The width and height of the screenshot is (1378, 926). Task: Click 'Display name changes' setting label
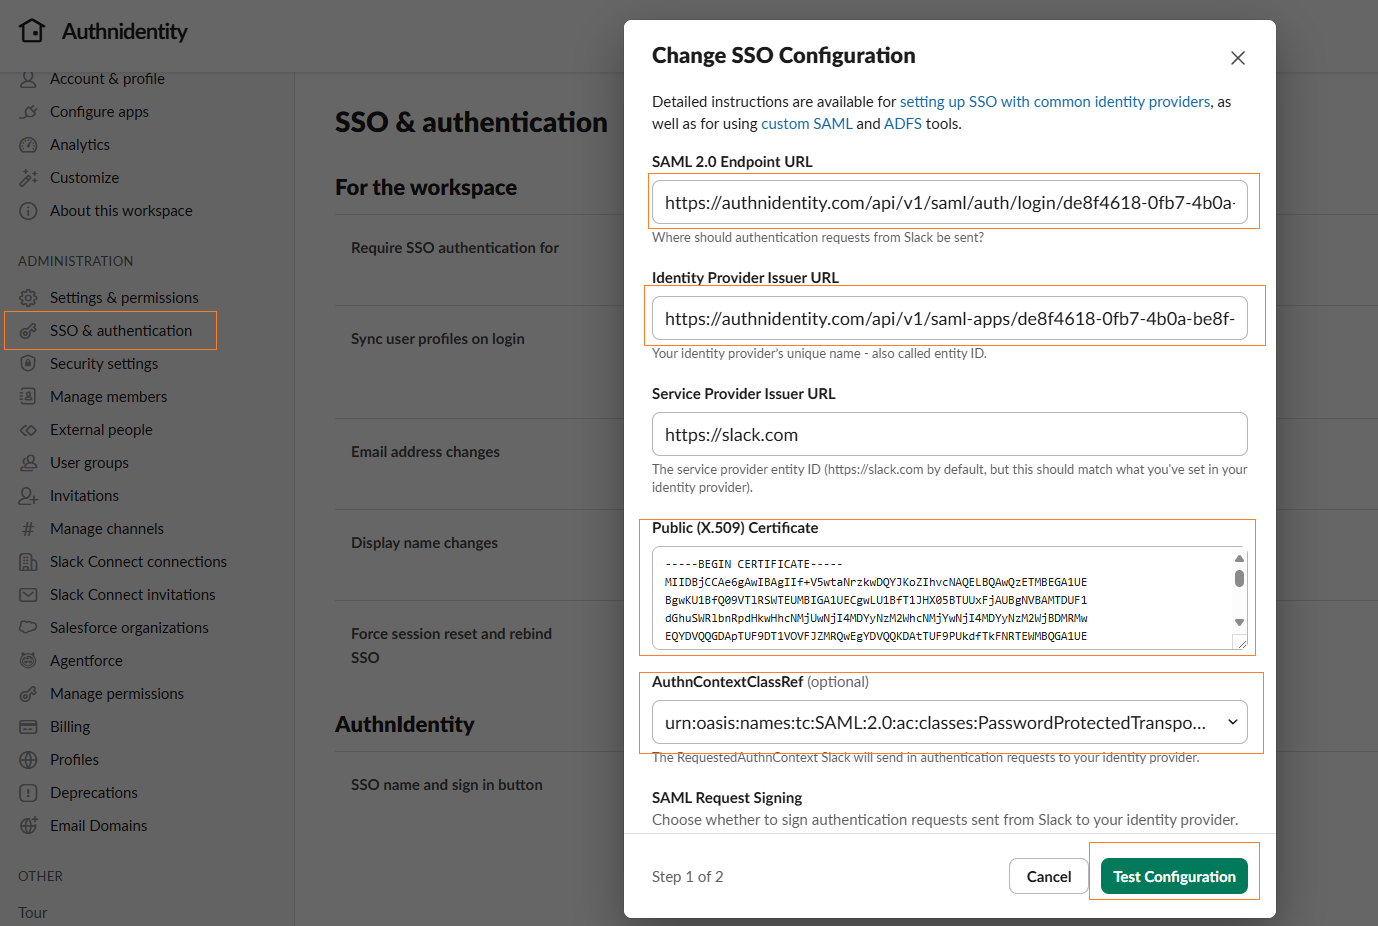(x=424, y=543)
